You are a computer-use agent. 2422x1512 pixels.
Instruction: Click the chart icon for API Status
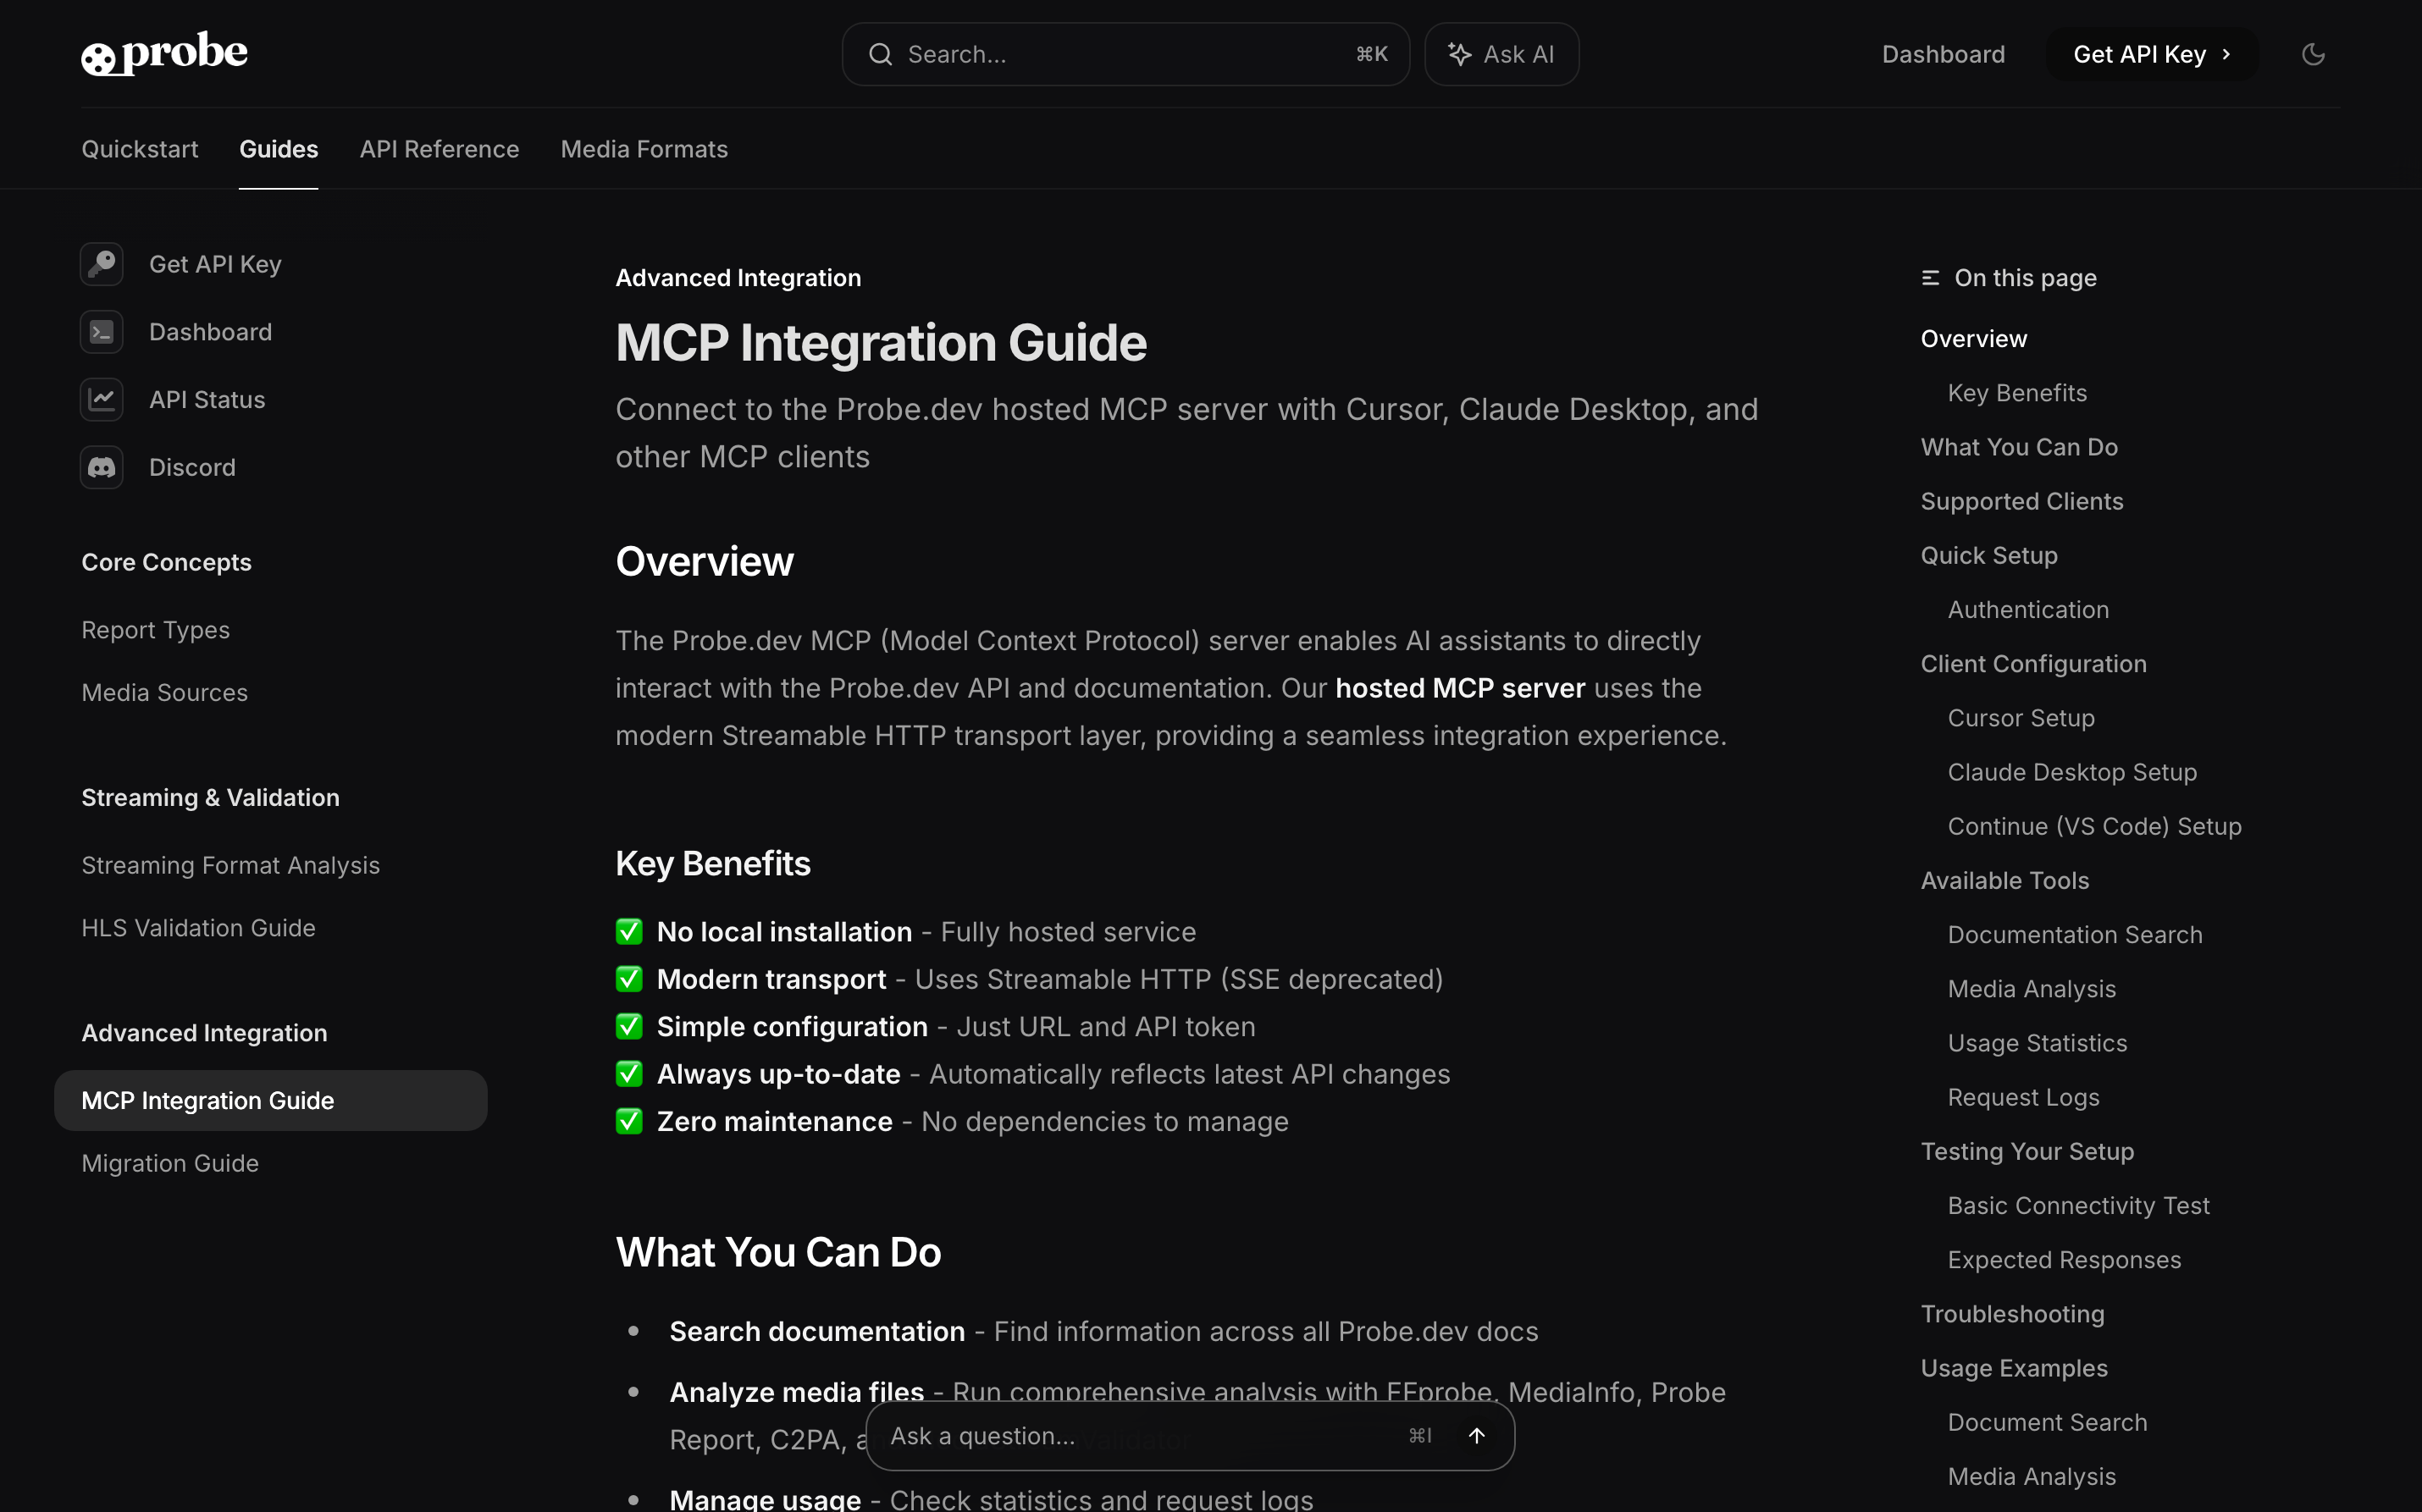(102, 399)
